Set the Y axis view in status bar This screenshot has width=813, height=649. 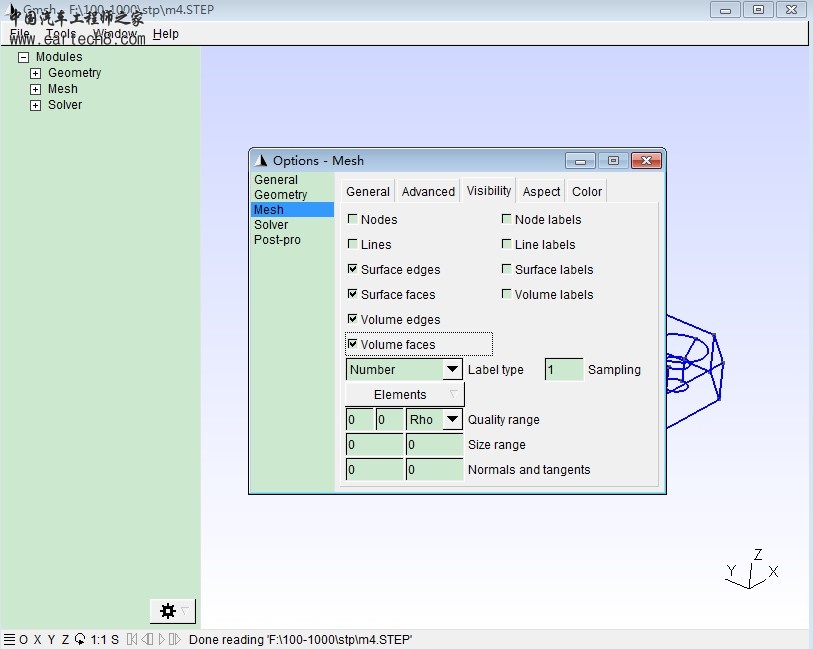[51, 640]
